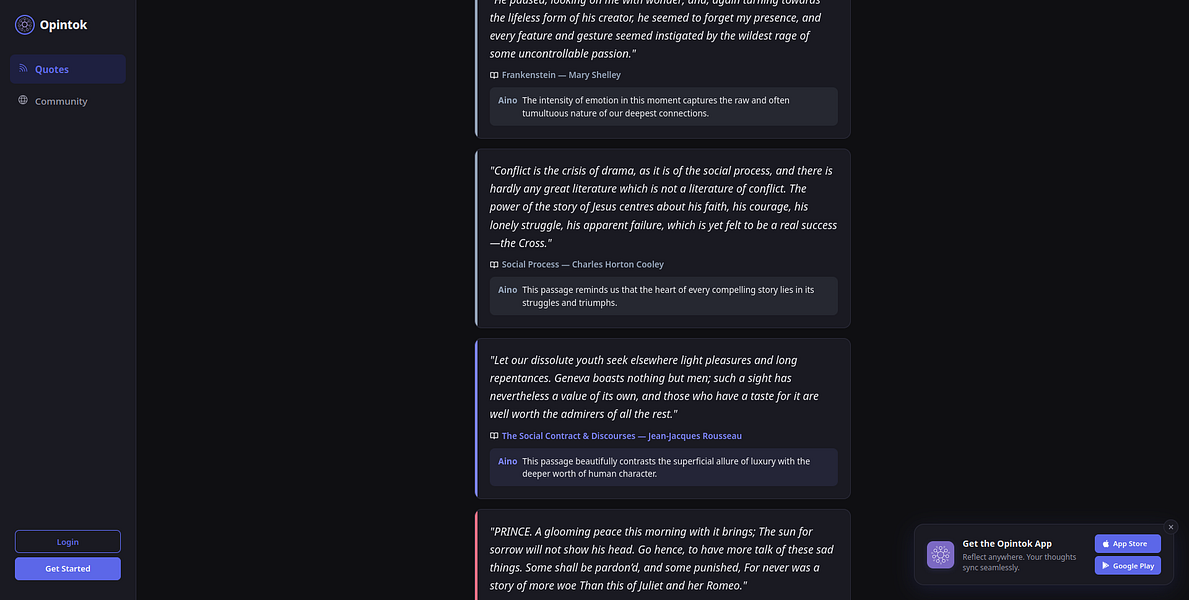The height and width of the screenshot is (600, 1189).
Task: Select the Romeo and Juliet PRINCE quote card
Action: pos(663,555)
